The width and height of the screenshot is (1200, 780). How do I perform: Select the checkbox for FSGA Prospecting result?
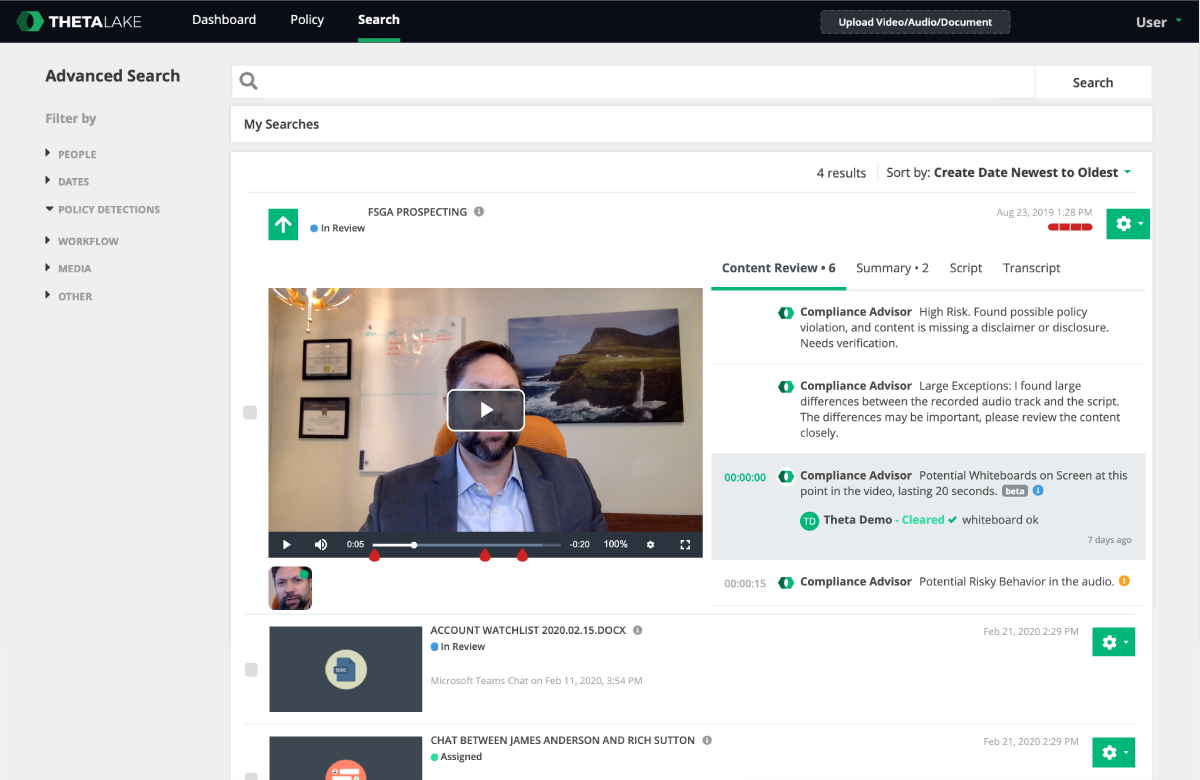(250, 412)
